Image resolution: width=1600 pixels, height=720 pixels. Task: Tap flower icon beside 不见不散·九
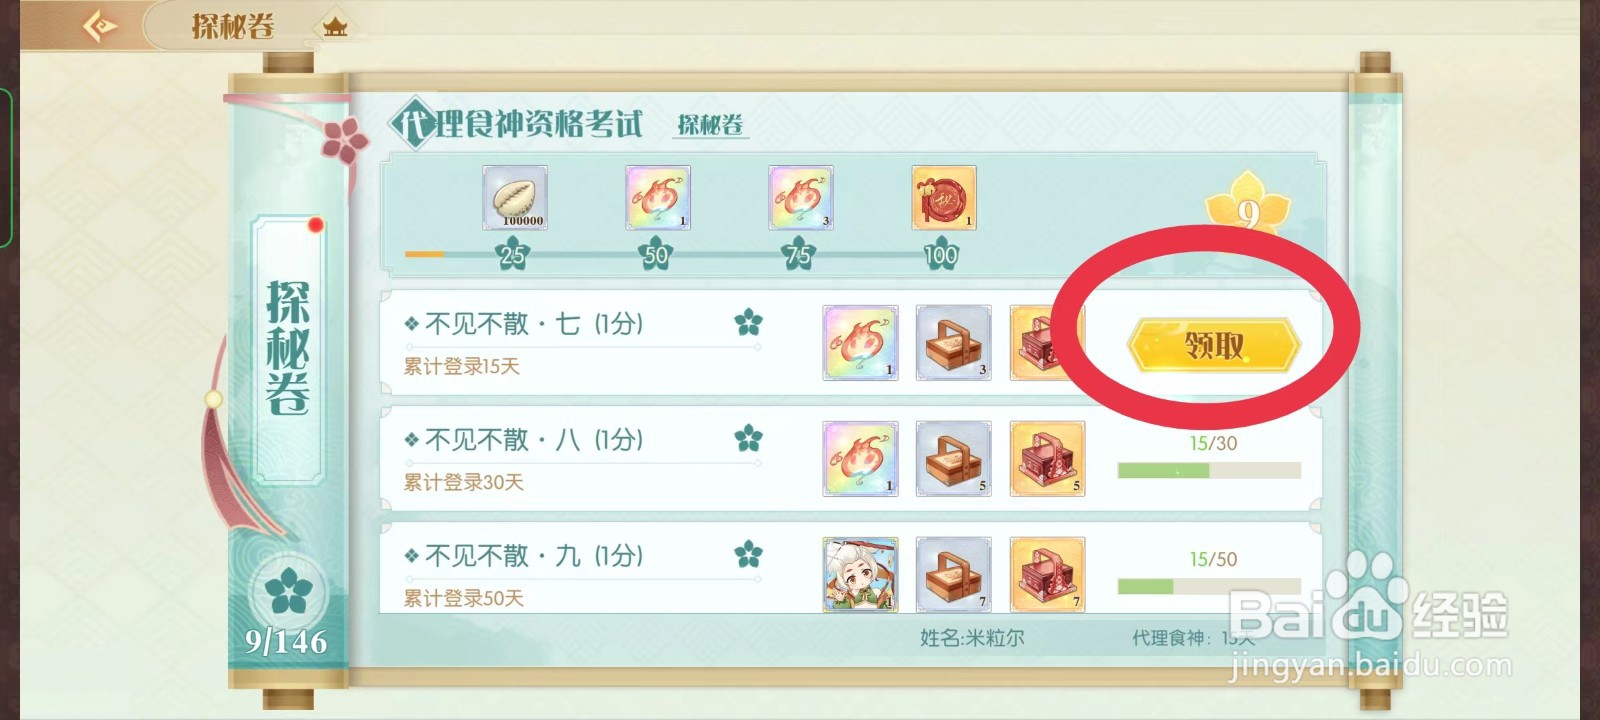tap(748, 554)
